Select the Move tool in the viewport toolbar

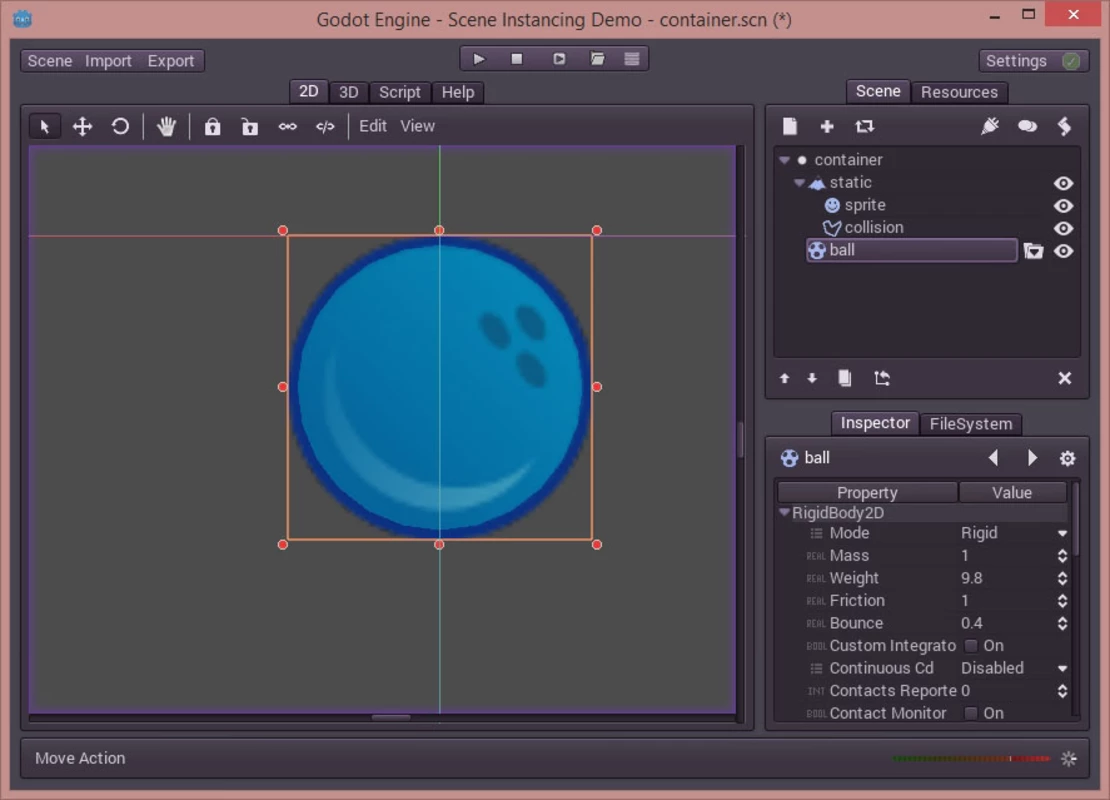click(82, 126)
